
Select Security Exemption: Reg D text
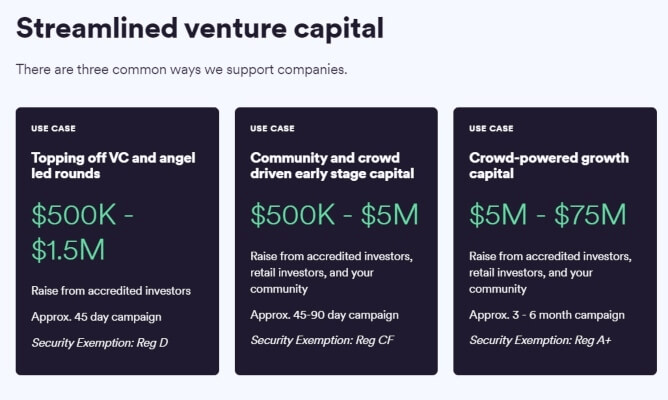coord(100,342)
